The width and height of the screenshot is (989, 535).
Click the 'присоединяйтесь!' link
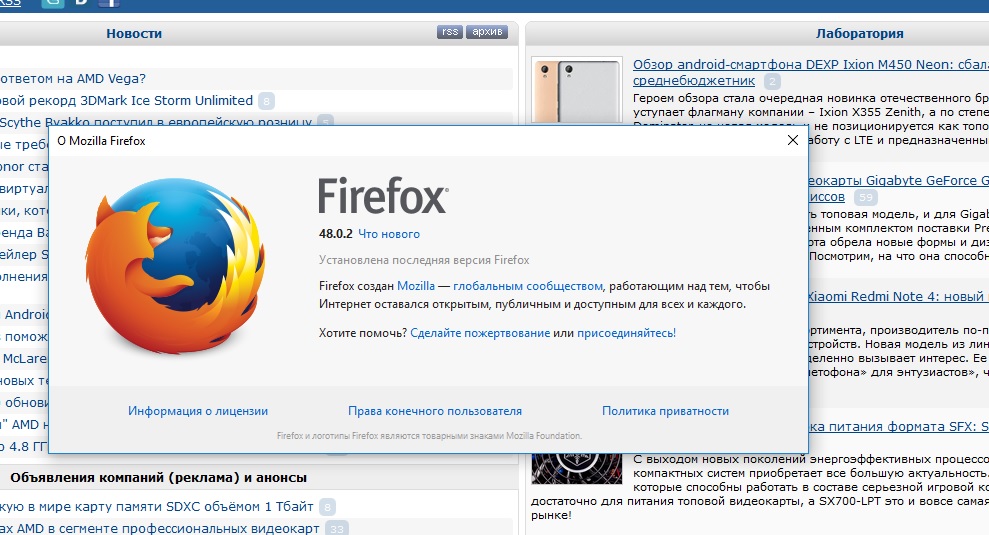pyautogui.click(x=626, y=333)
